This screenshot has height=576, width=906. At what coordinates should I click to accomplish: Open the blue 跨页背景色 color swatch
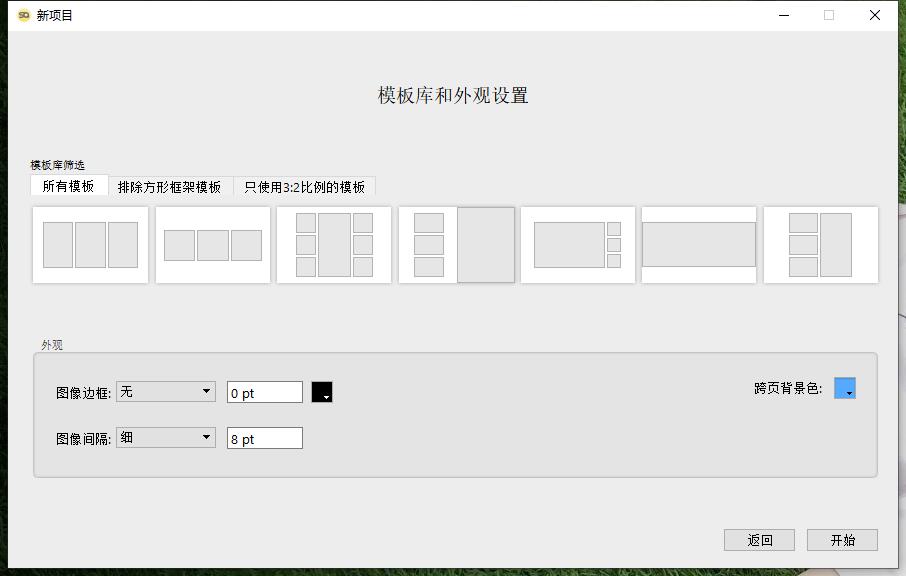tap(845, 388)
